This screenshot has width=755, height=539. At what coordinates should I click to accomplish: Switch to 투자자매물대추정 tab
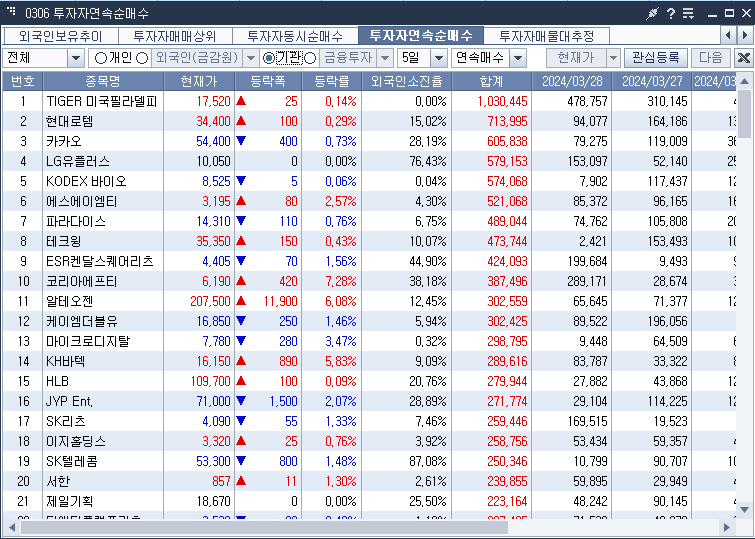click(547, 36)
